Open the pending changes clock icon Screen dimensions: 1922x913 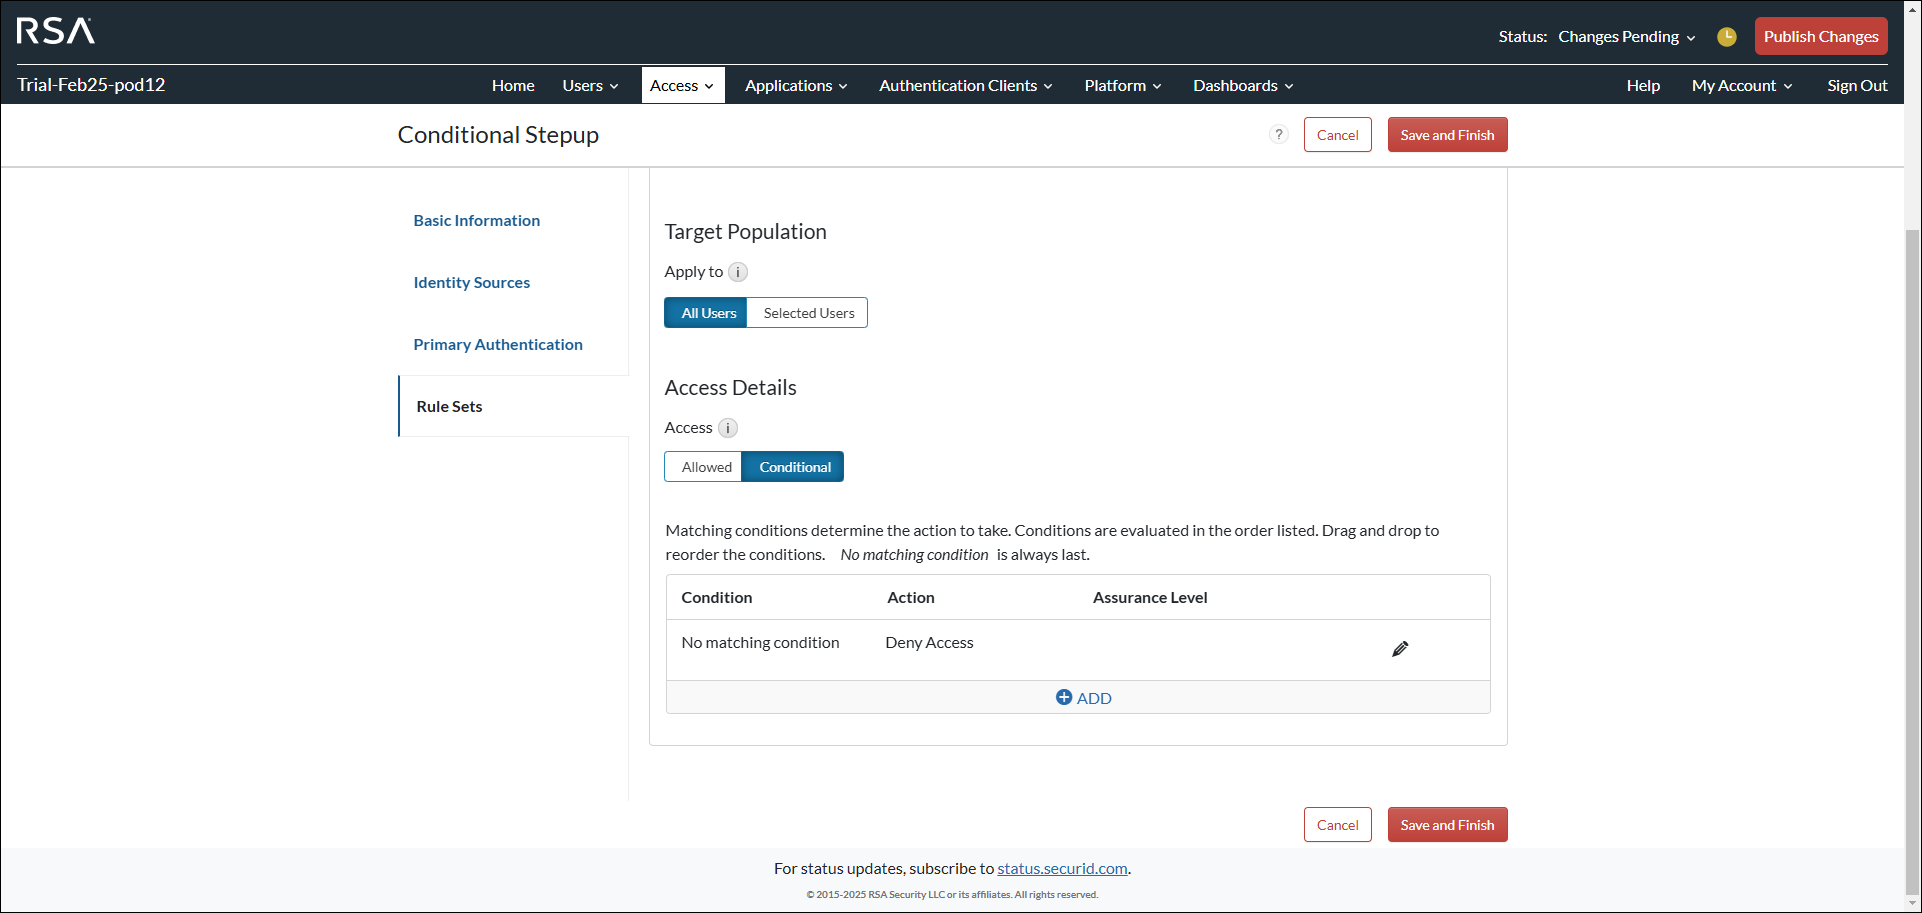[x=1727, y=36]
